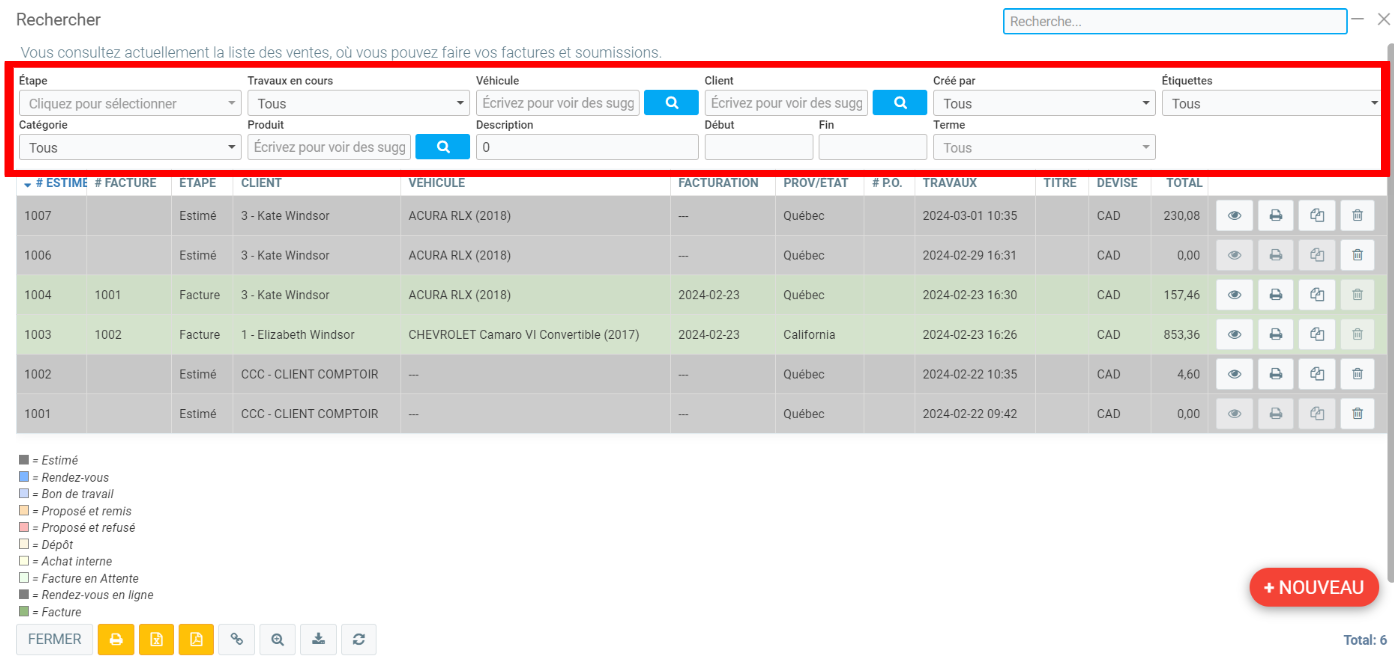Expand the Travaux en cours dropdown
Image resolution: width=1396 pixels, height=662 pixels.
point(358,103)
